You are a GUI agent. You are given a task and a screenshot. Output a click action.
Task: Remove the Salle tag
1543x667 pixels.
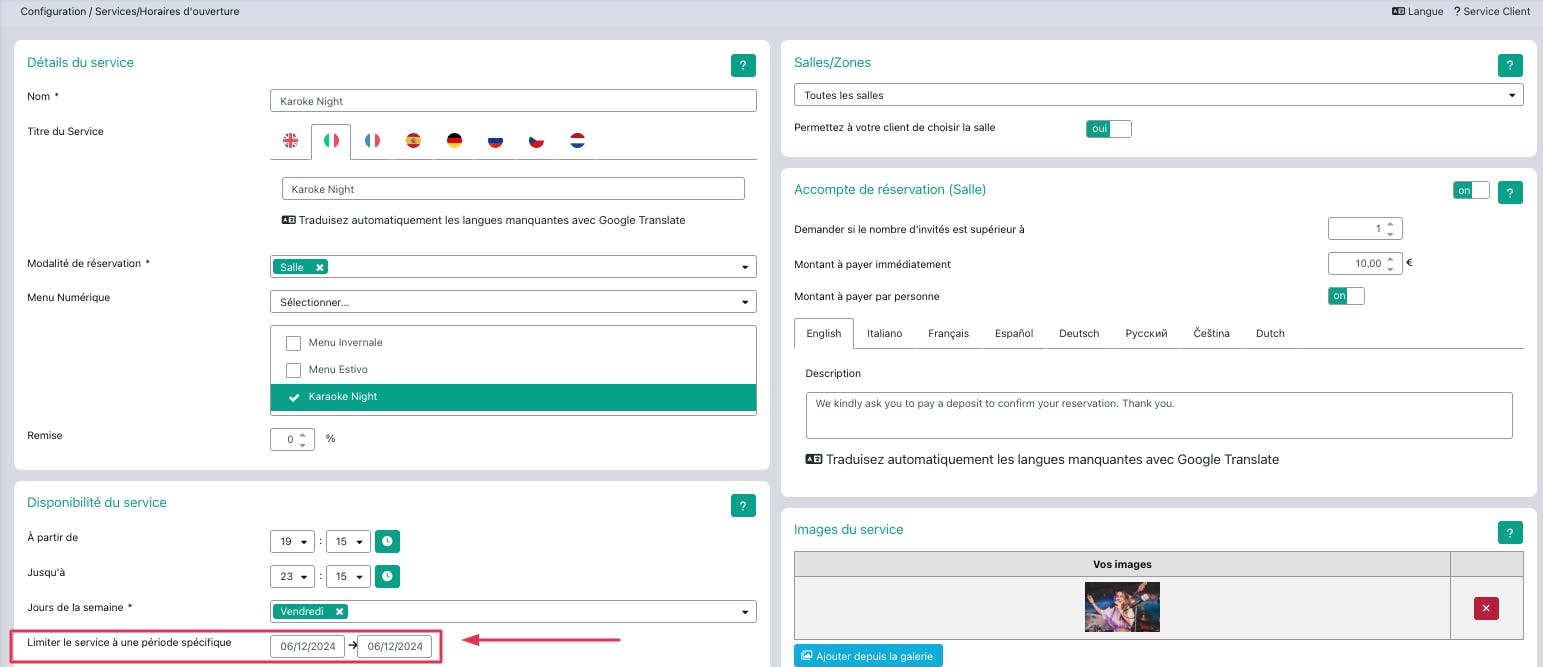pyautogui.click(x=319, y=267)
